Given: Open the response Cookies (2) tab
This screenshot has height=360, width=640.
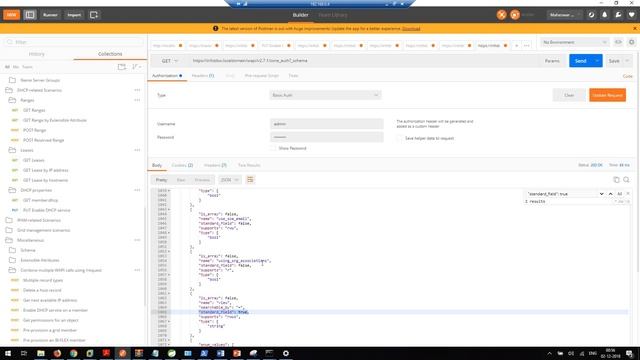Looking at the screenshot, I should pyautogui.click(x=182, y=165).
